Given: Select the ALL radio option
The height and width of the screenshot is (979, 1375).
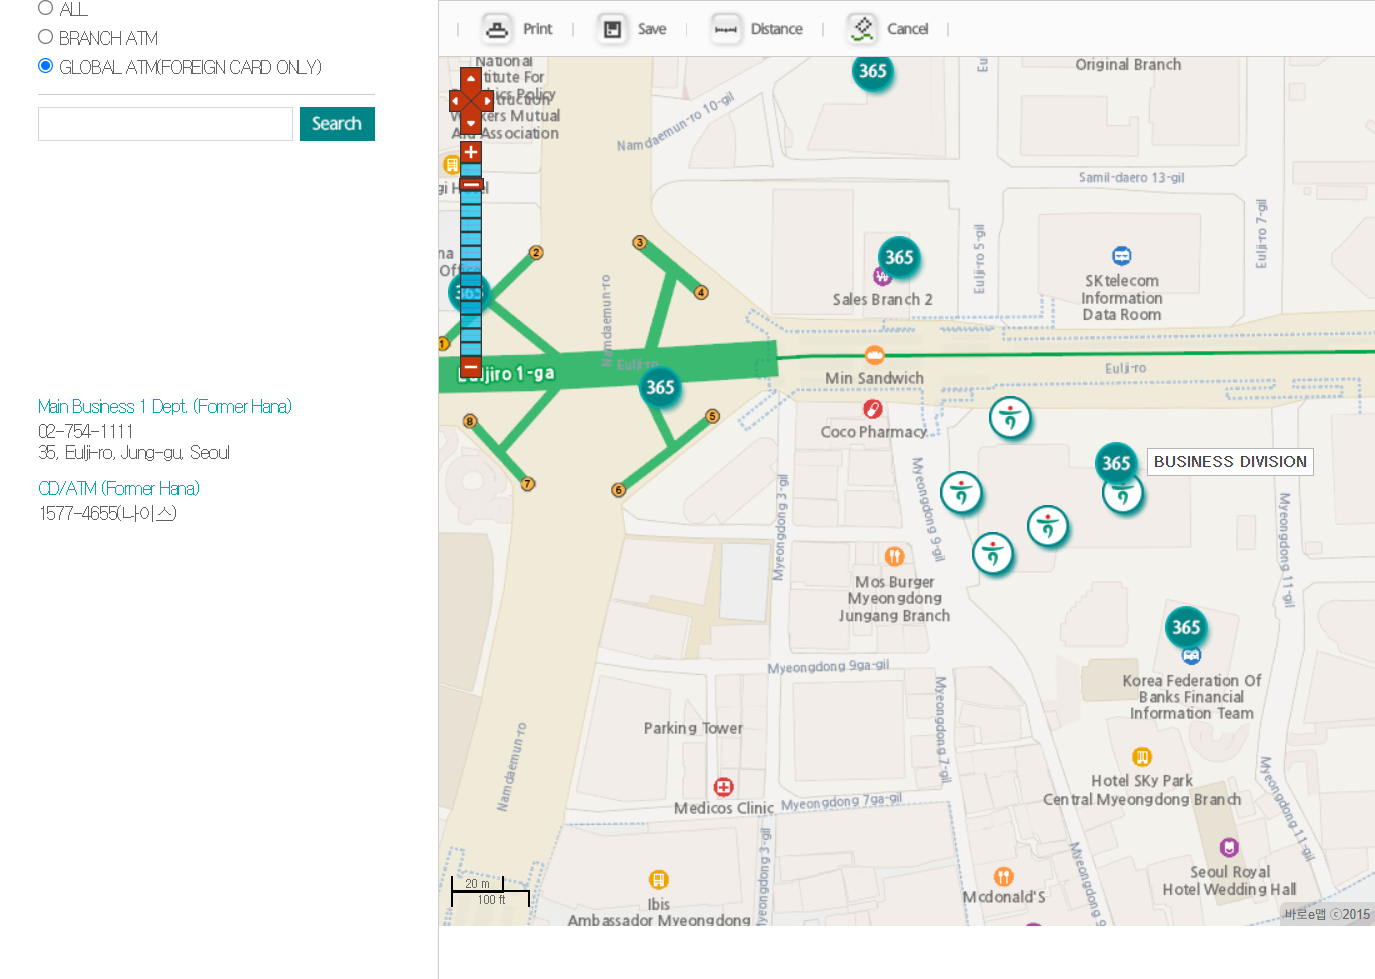Looking at the screenshot, I should [45, 8].
